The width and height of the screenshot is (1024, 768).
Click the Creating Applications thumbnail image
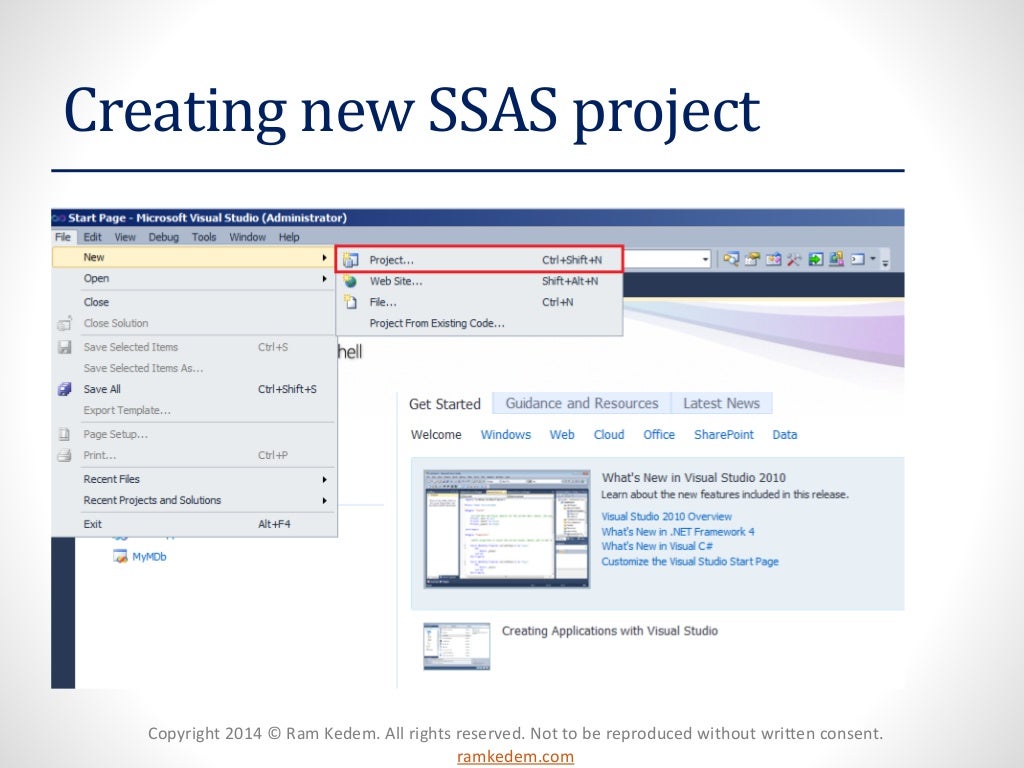click(x=456, y=647)
